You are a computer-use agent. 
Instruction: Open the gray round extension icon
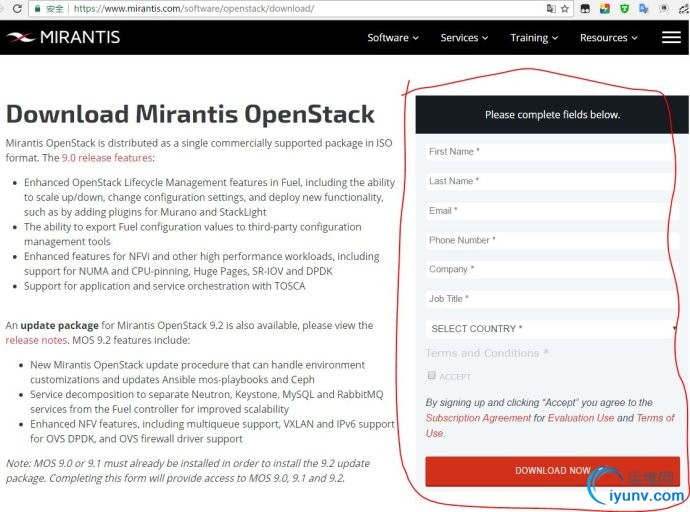(664, 8)
